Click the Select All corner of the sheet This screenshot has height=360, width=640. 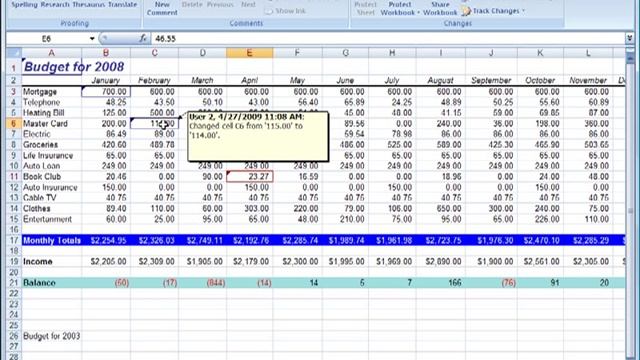[x=14, y=53]
